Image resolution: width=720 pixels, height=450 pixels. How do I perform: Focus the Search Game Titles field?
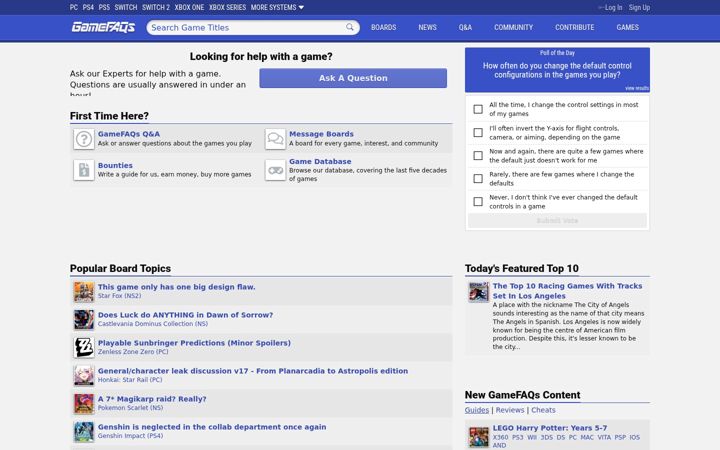click(248, 28)
